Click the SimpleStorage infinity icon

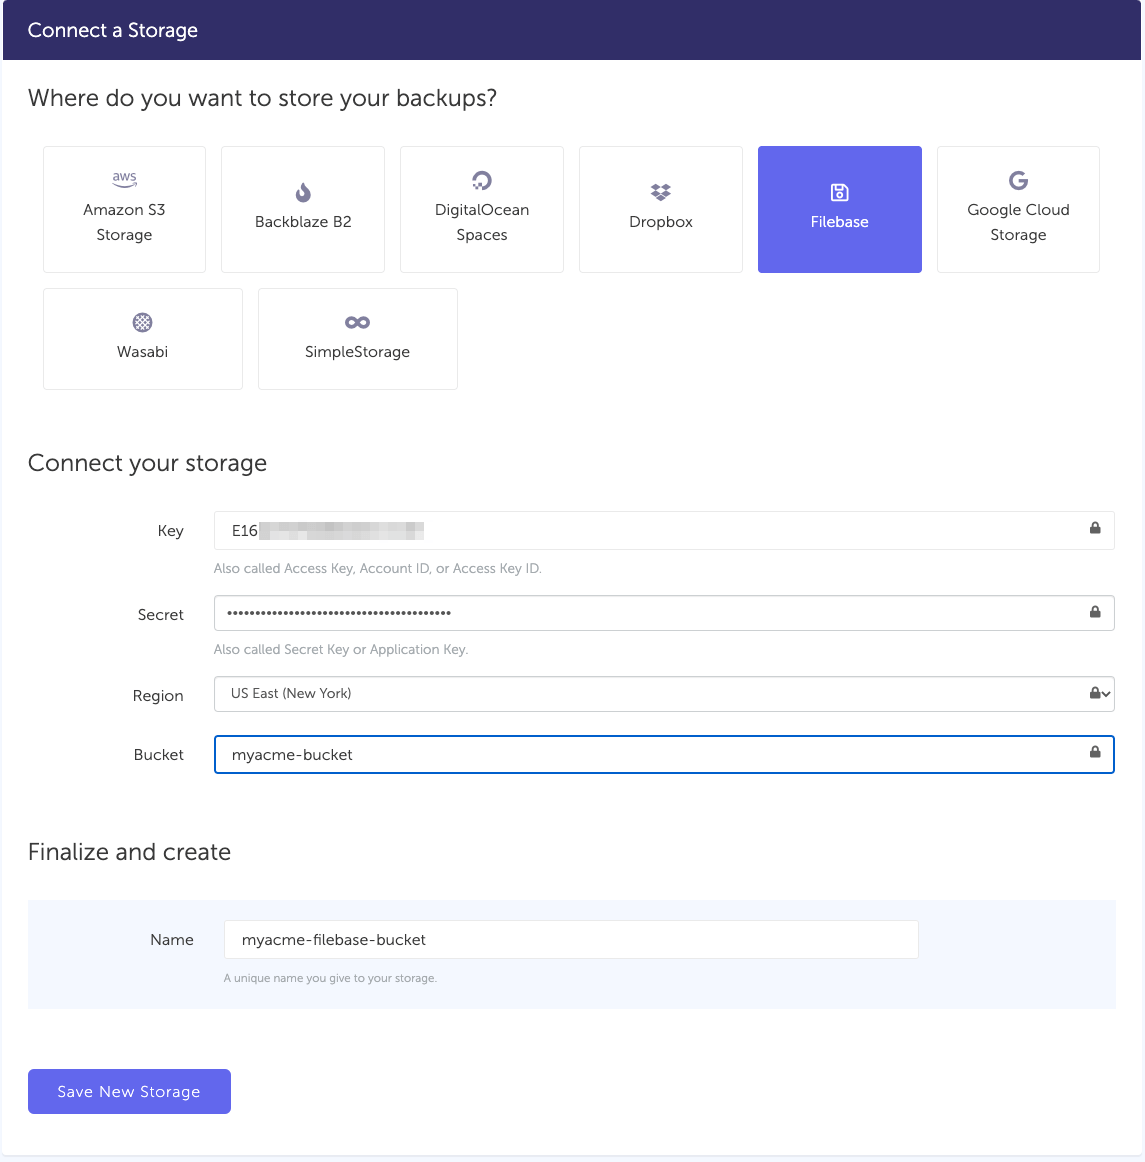(357, 322)
